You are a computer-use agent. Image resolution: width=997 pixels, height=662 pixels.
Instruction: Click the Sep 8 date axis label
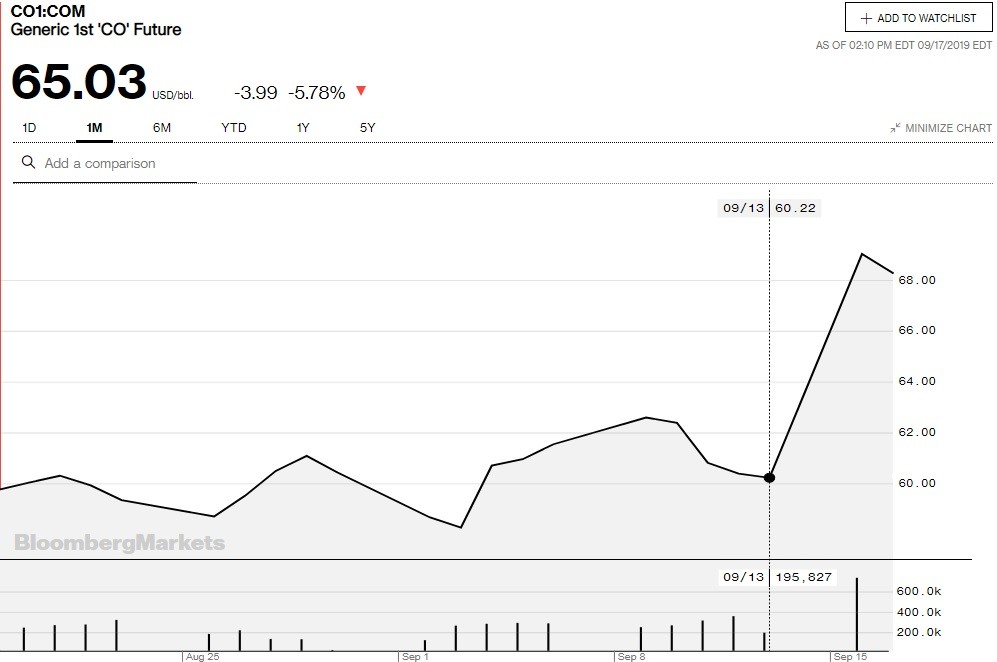632,657
